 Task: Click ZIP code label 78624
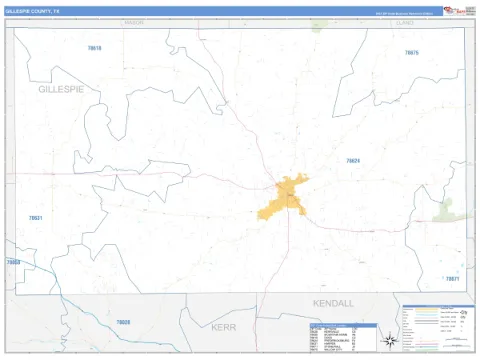[353, 161]
